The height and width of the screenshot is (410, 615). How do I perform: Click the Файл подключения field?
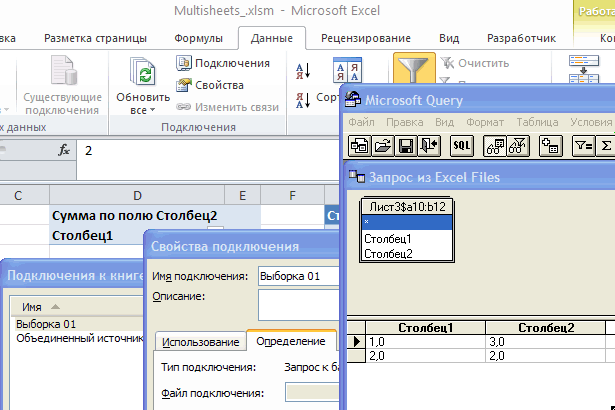[x=312, y=393]
